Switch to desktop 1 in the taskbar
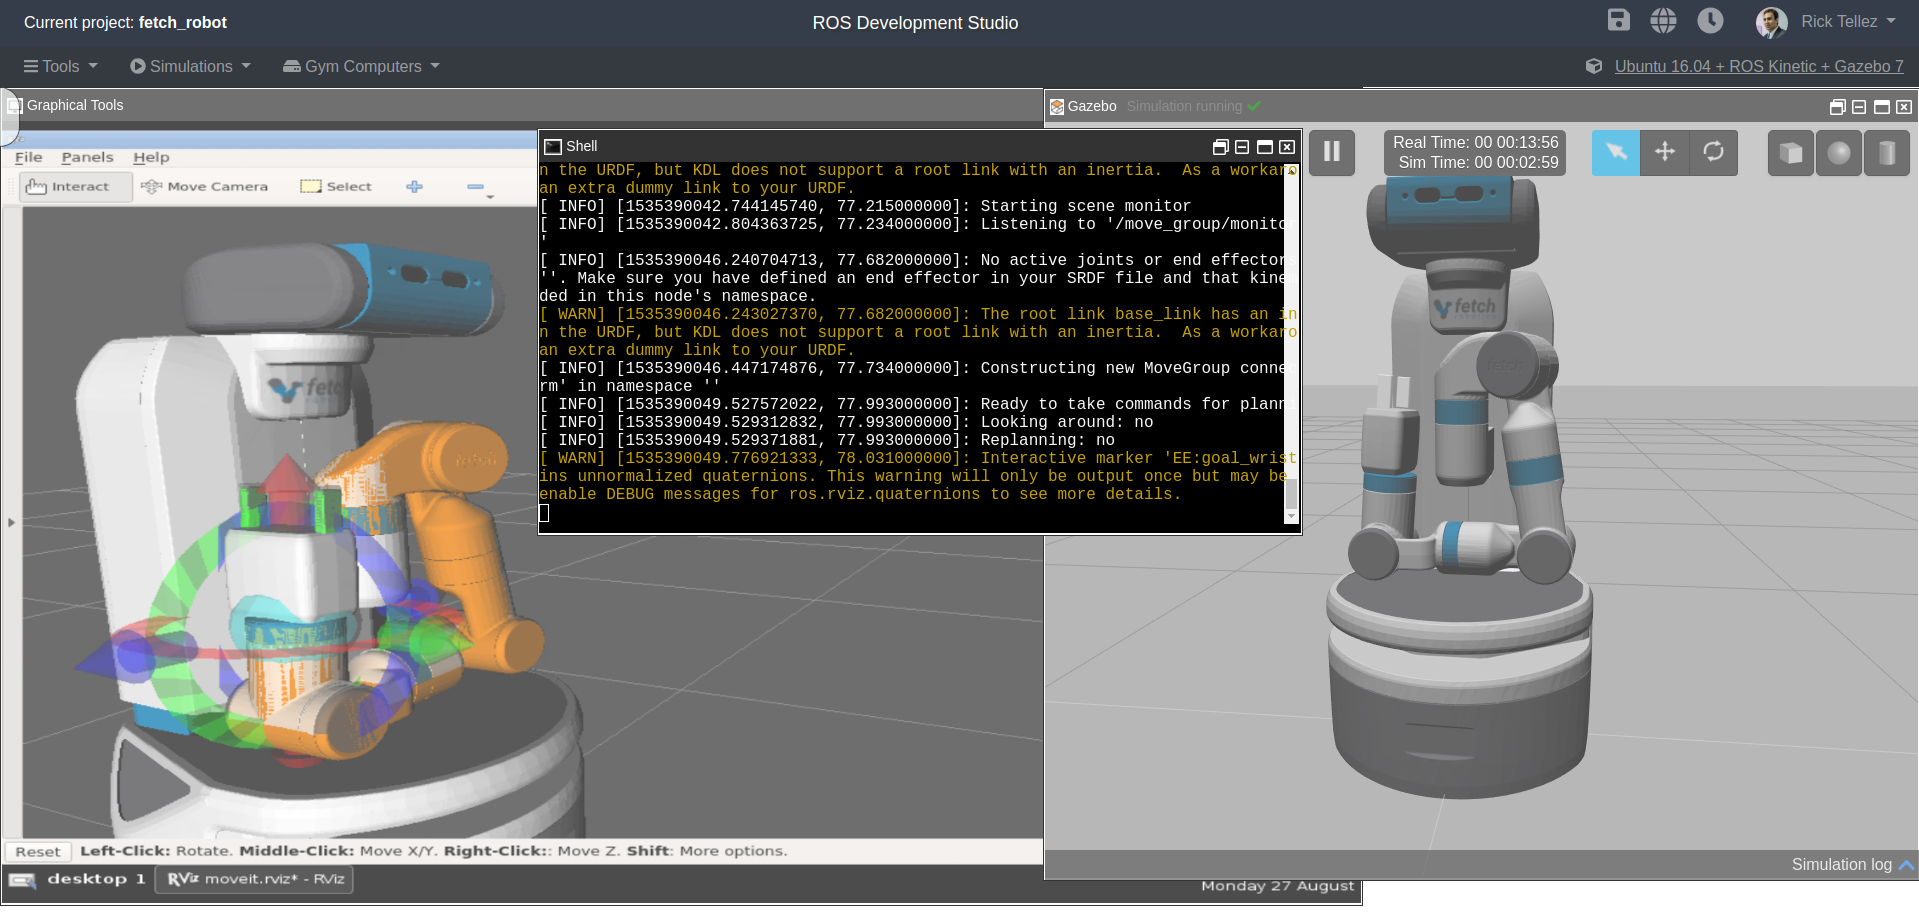 (96, 879)
